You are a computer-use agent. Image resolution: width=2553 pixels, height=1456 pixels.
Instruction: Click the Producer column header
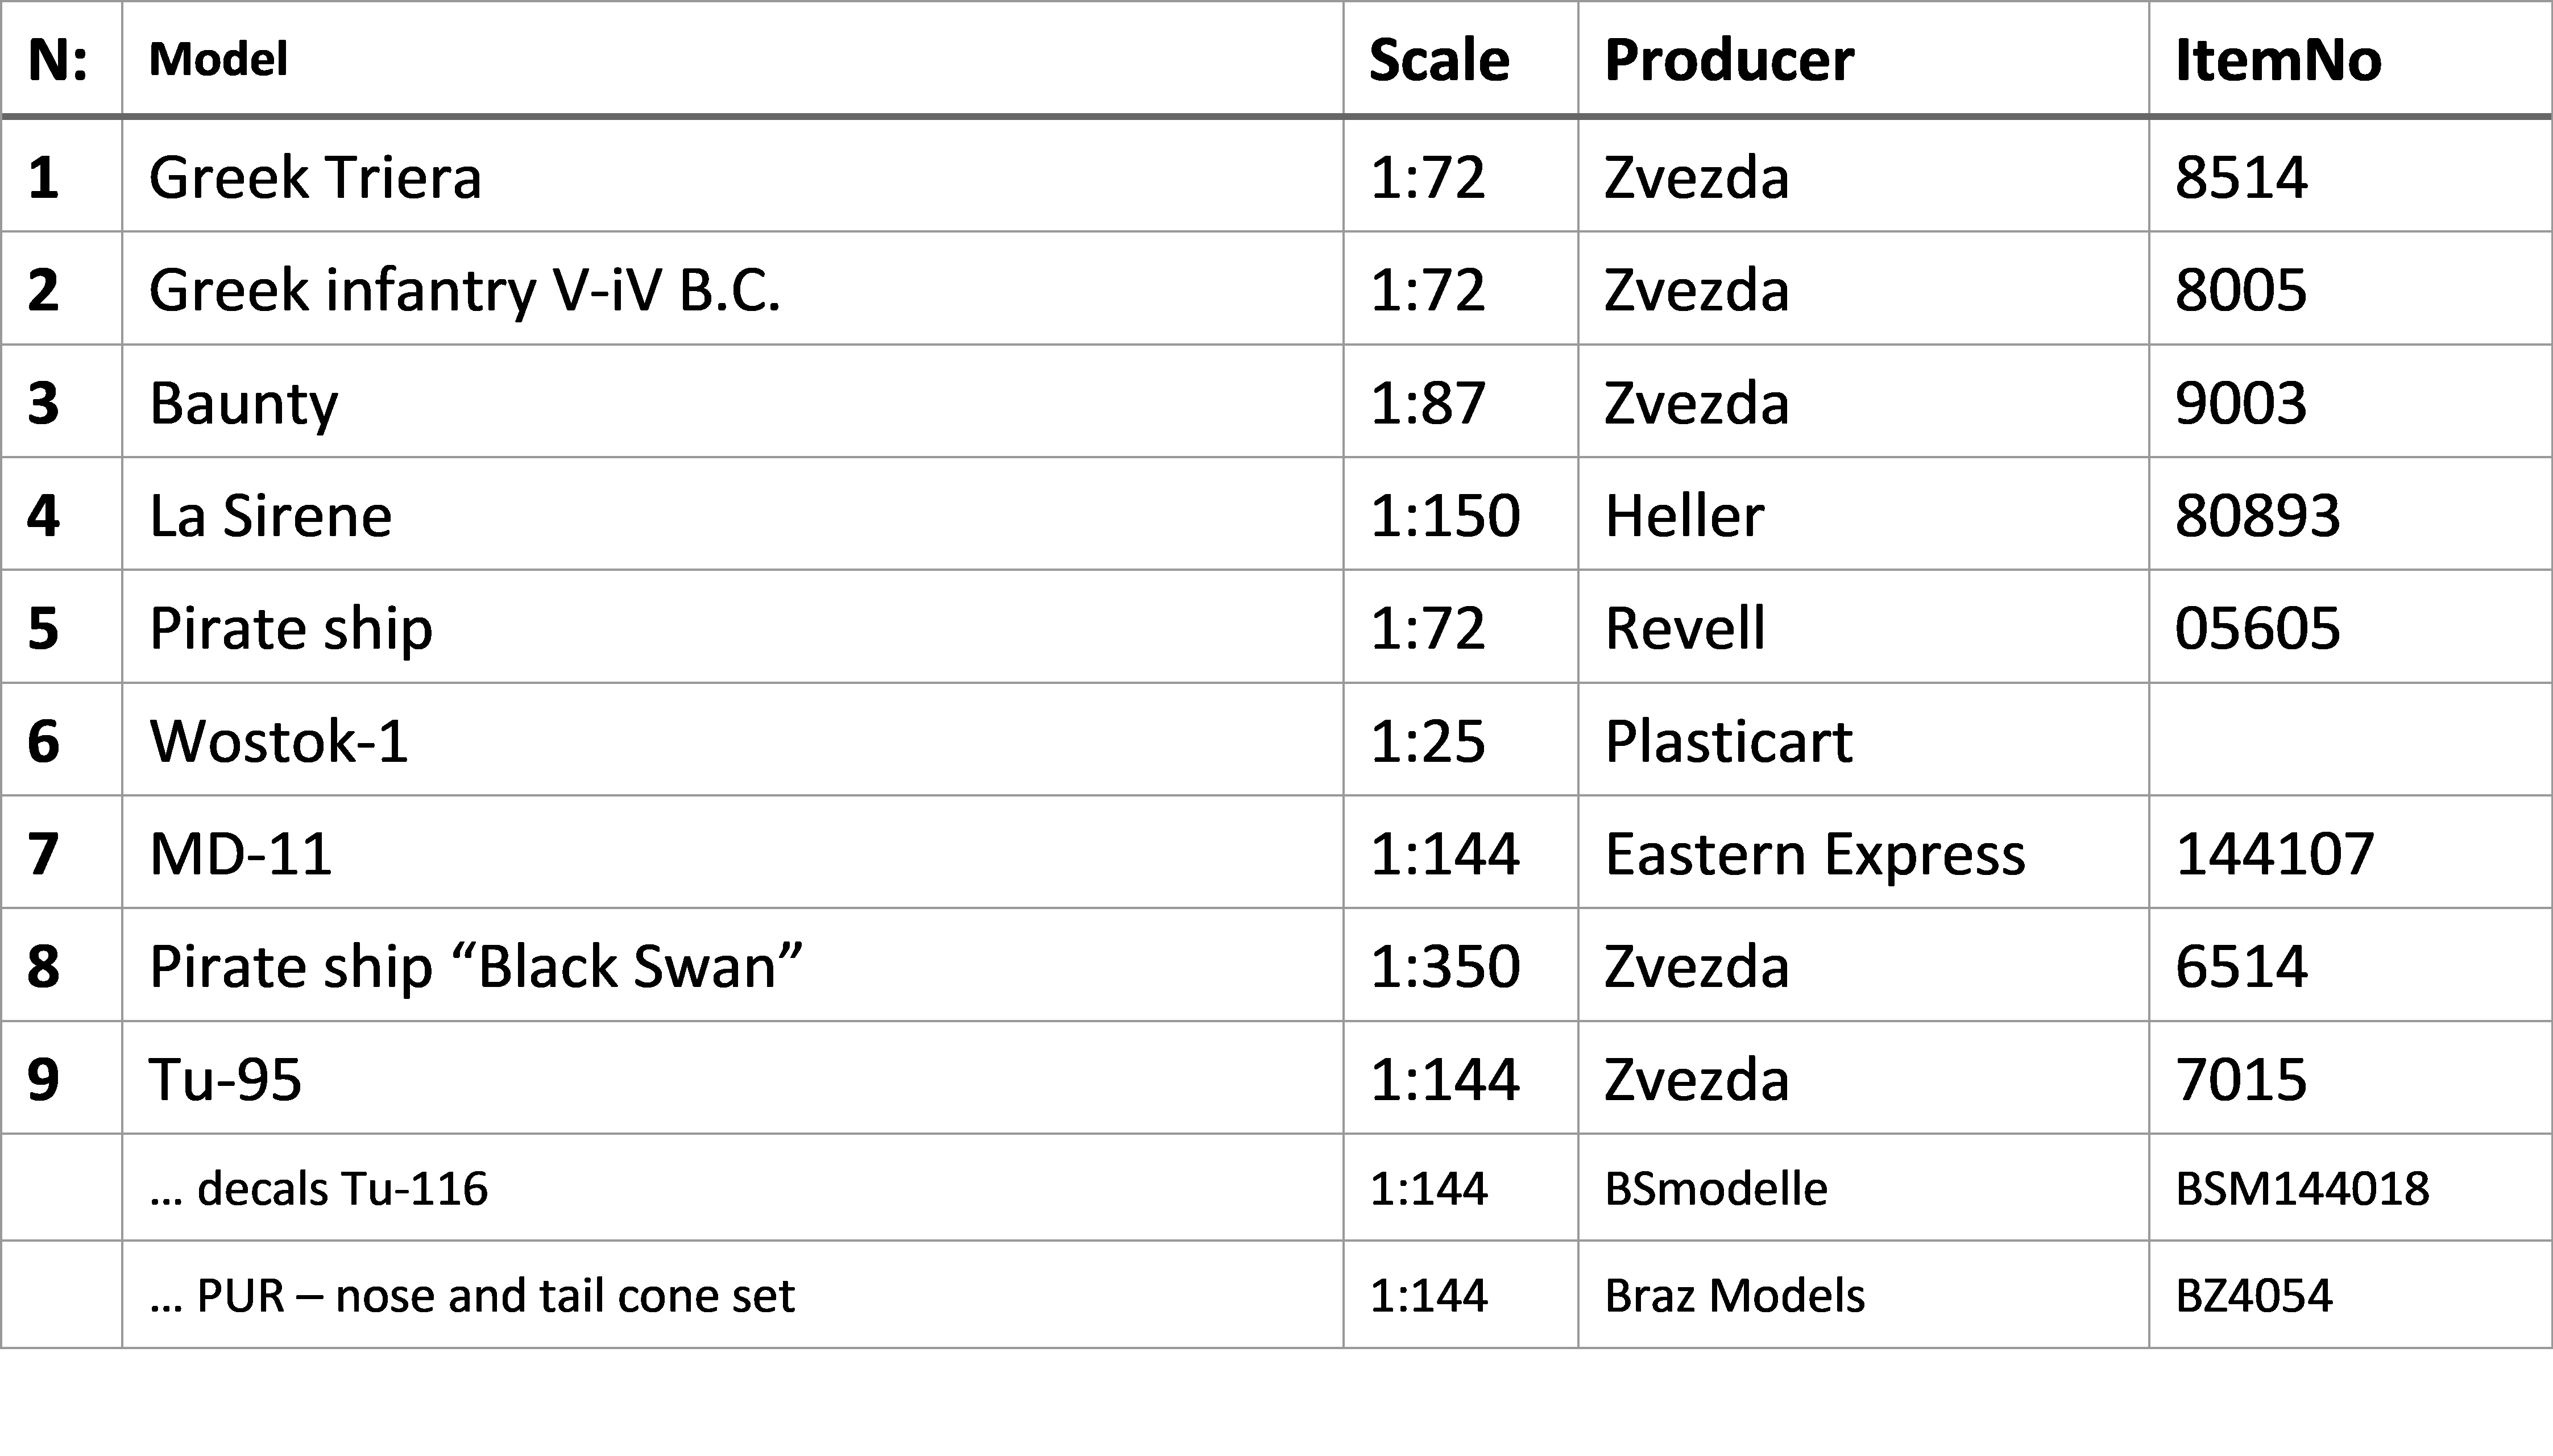coord(1729,60)
